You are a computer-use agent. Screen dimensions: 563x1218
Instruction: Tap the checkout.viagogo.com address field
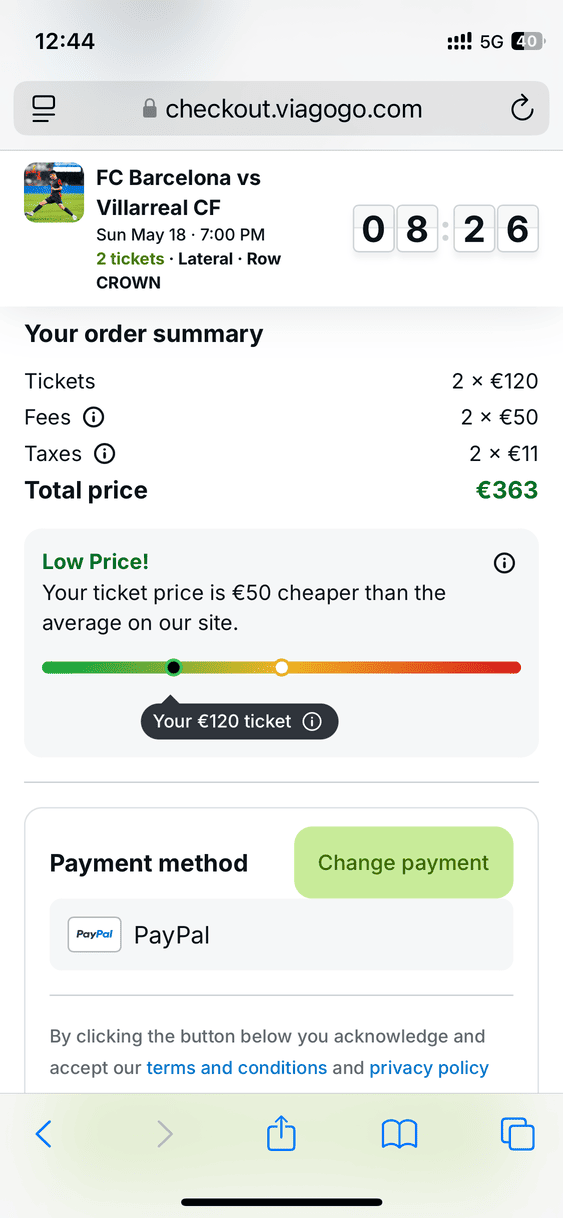281,108
